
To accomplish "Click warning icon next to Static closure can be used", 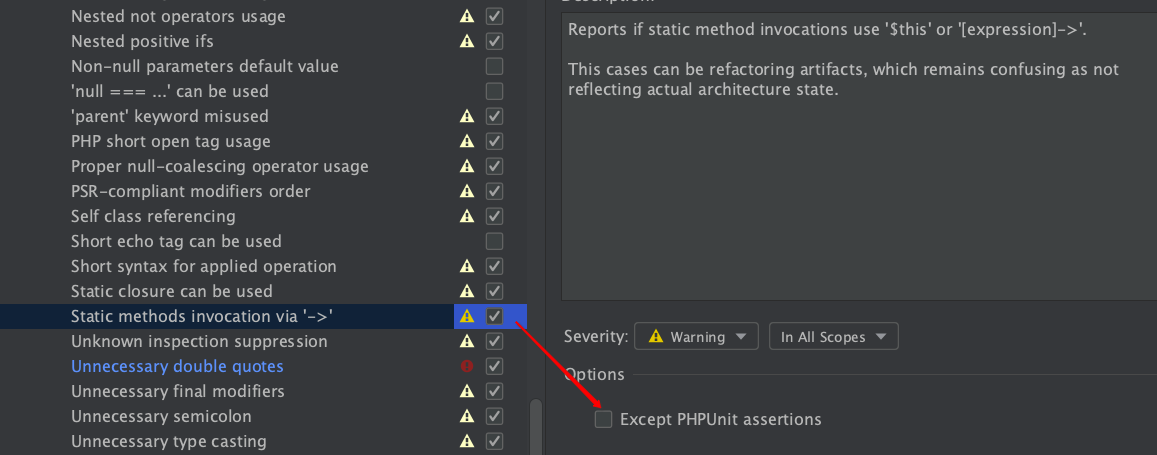I will pyautogui.click(x=466, y=291).
